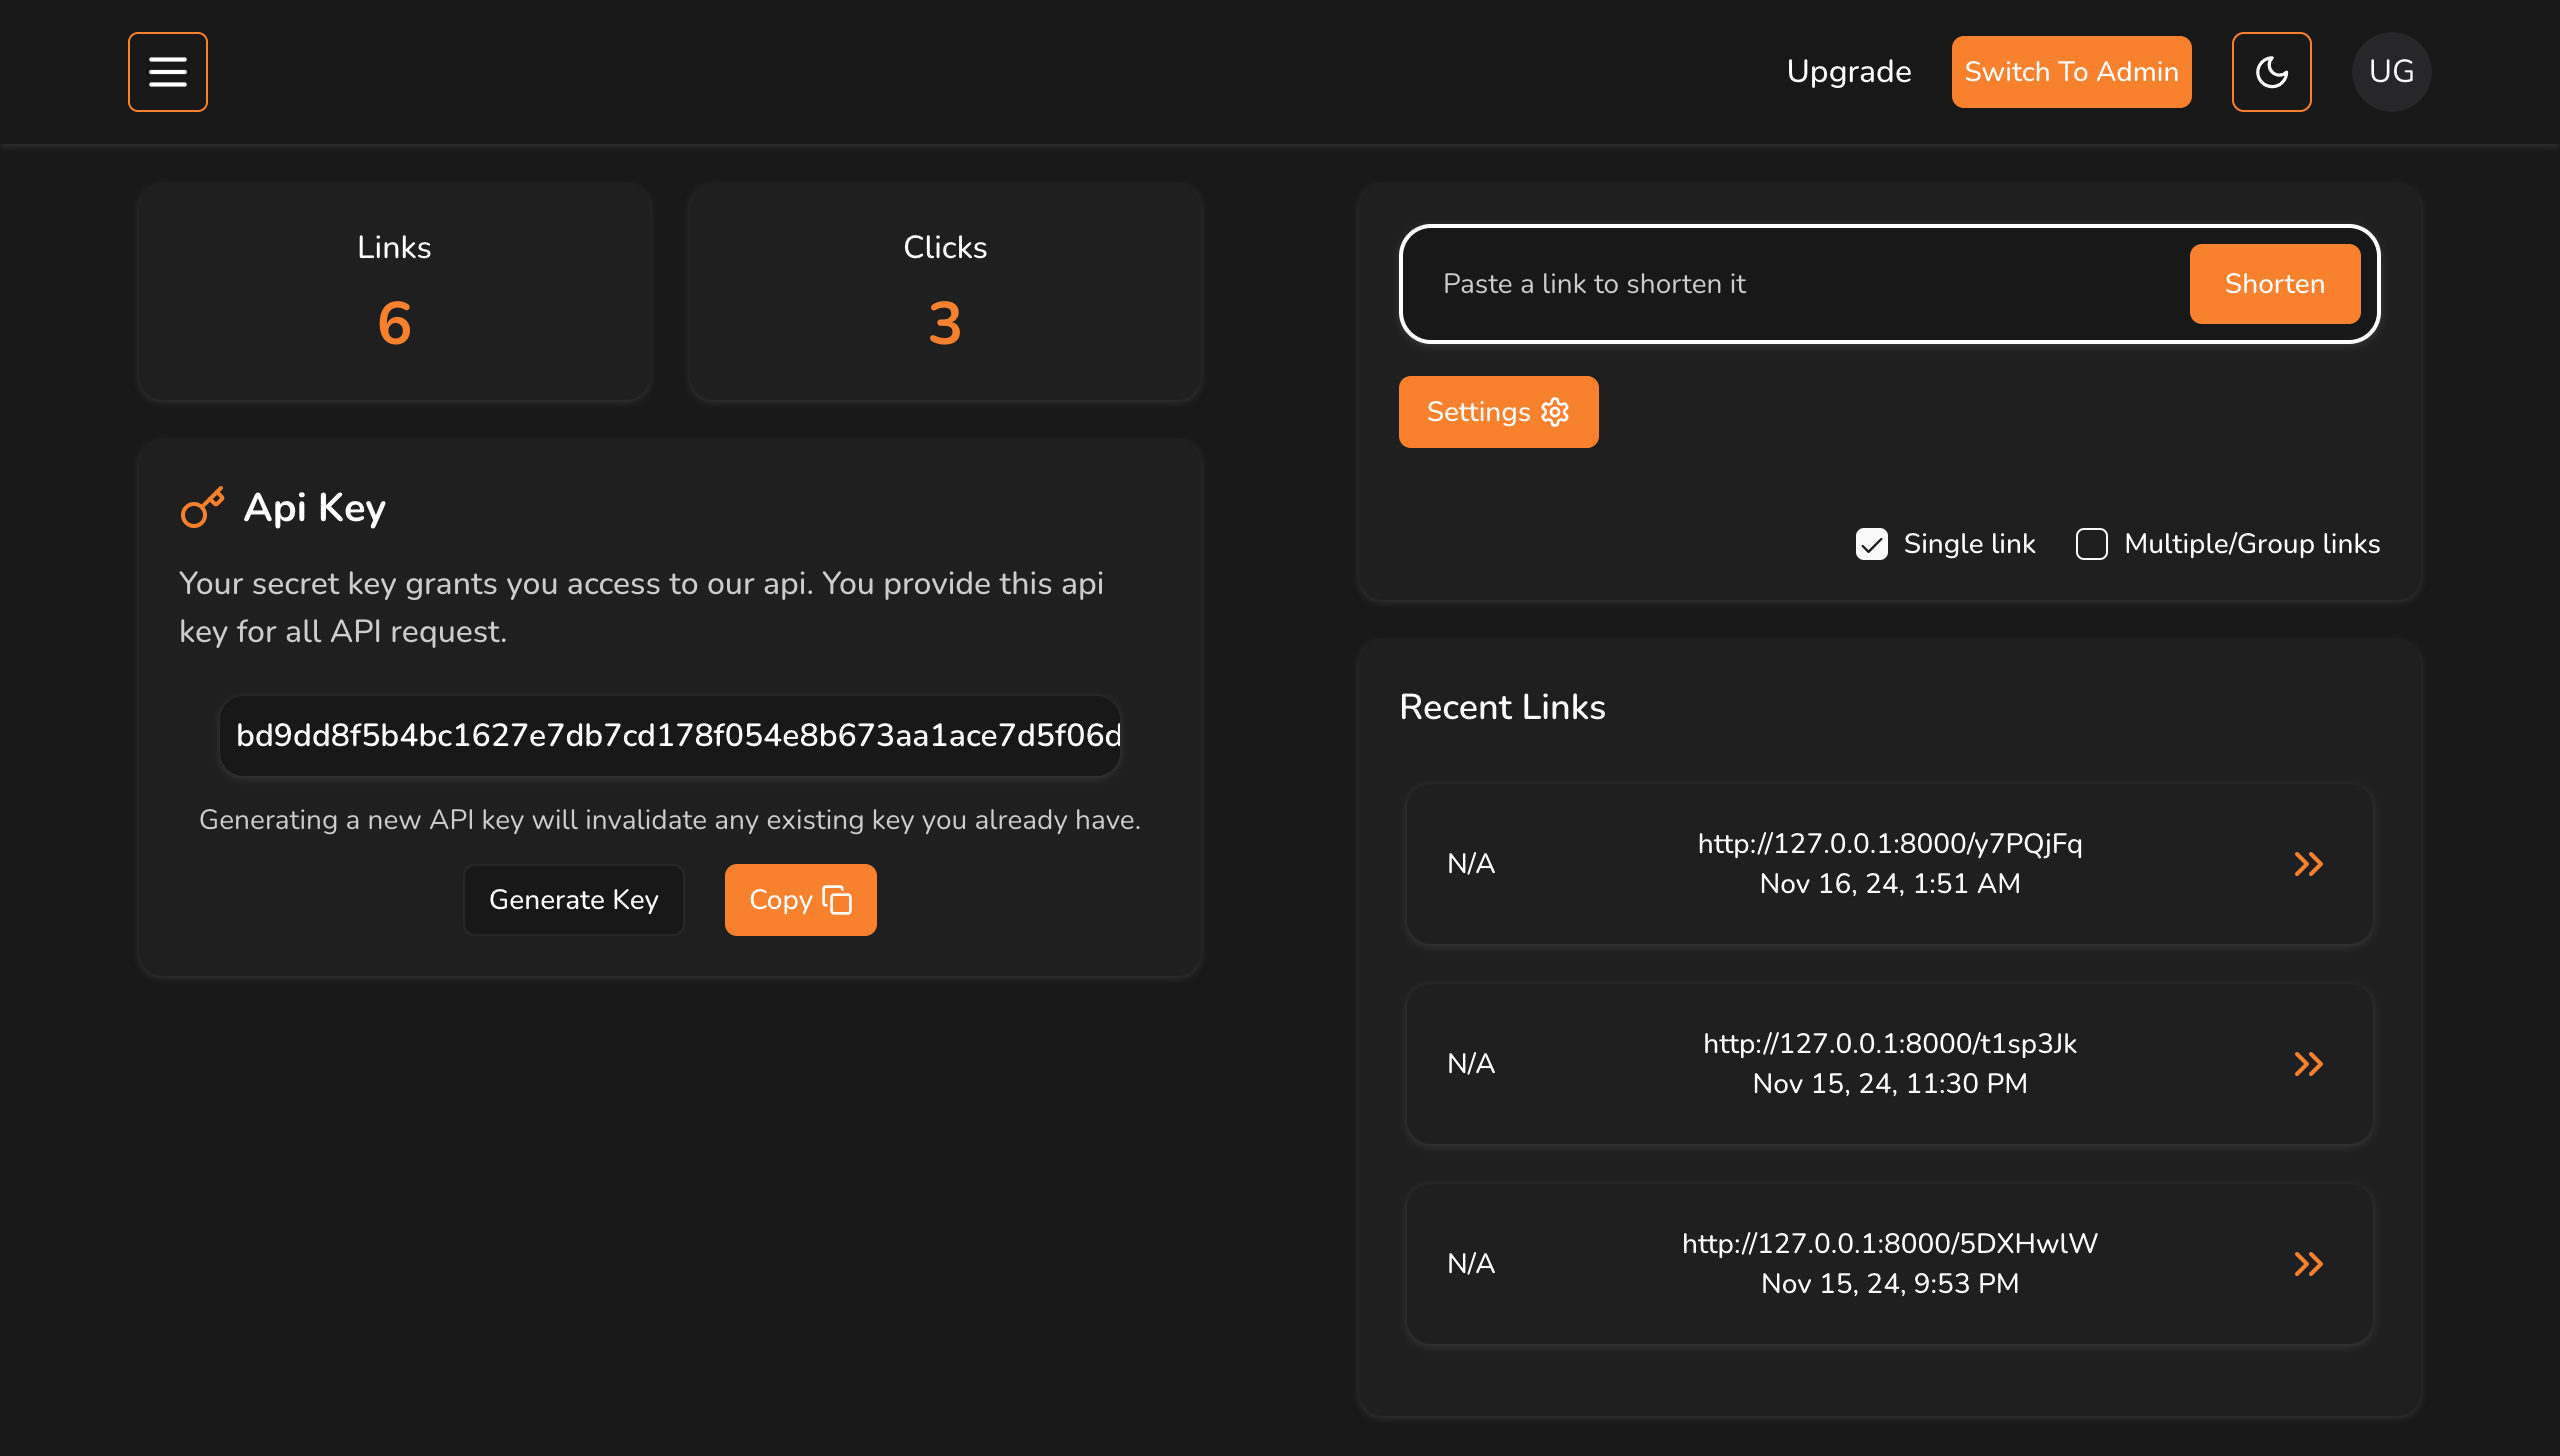Image resolution: width=2560 pixels, height=1456 pixels.
Task: Click the orange key icon beside Api Key
Action: pyautogui.click(x=202, y=508)
